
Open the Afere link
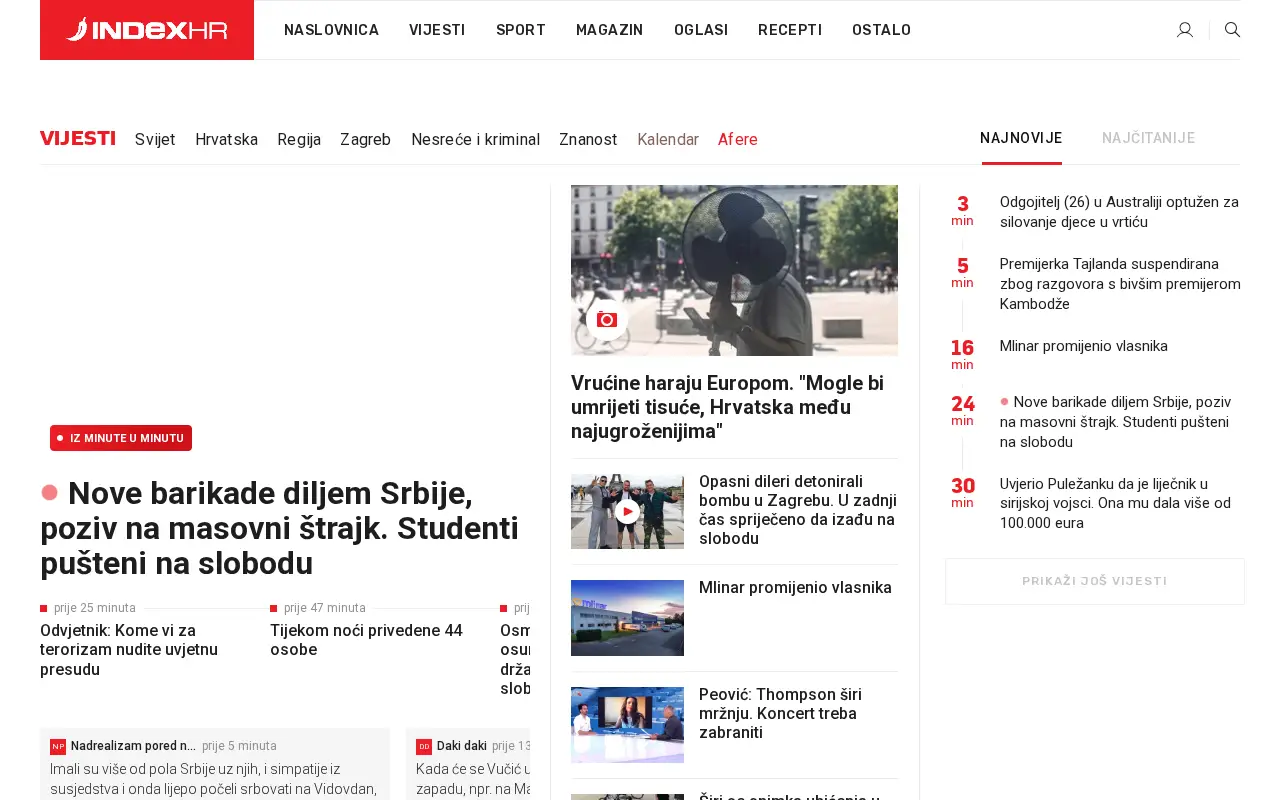(738, 140)
